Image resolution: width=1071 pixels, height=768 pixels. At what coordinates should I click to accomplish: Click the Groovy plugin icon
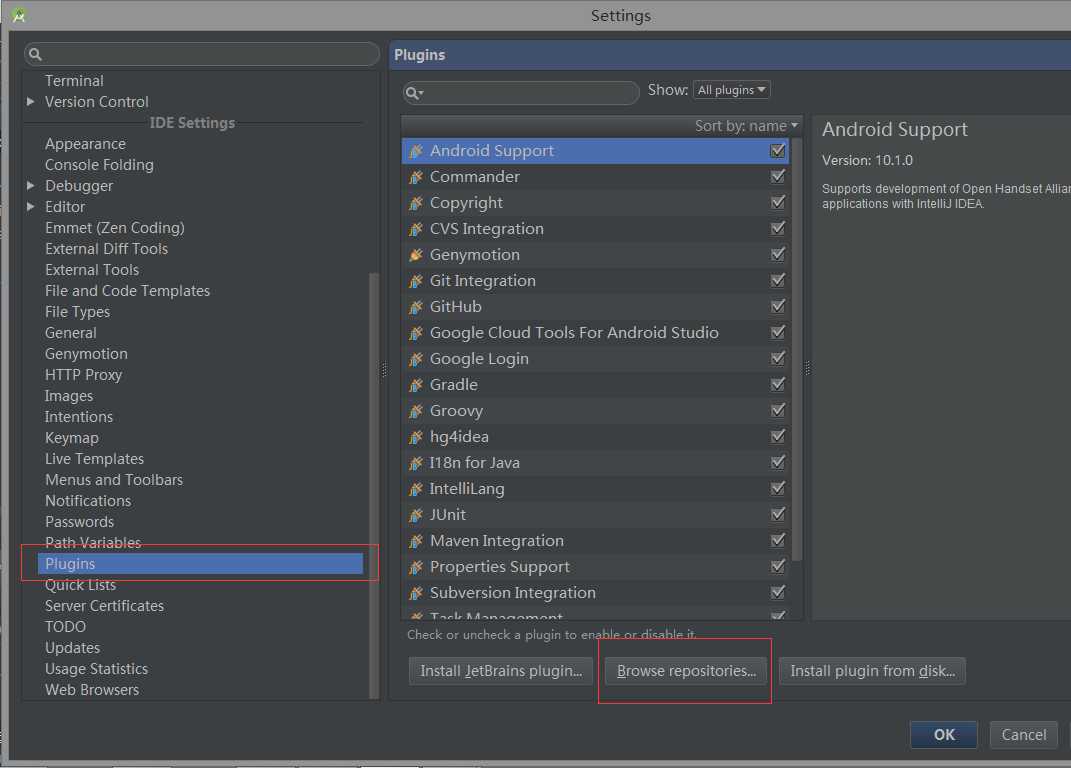coord(416,411)
